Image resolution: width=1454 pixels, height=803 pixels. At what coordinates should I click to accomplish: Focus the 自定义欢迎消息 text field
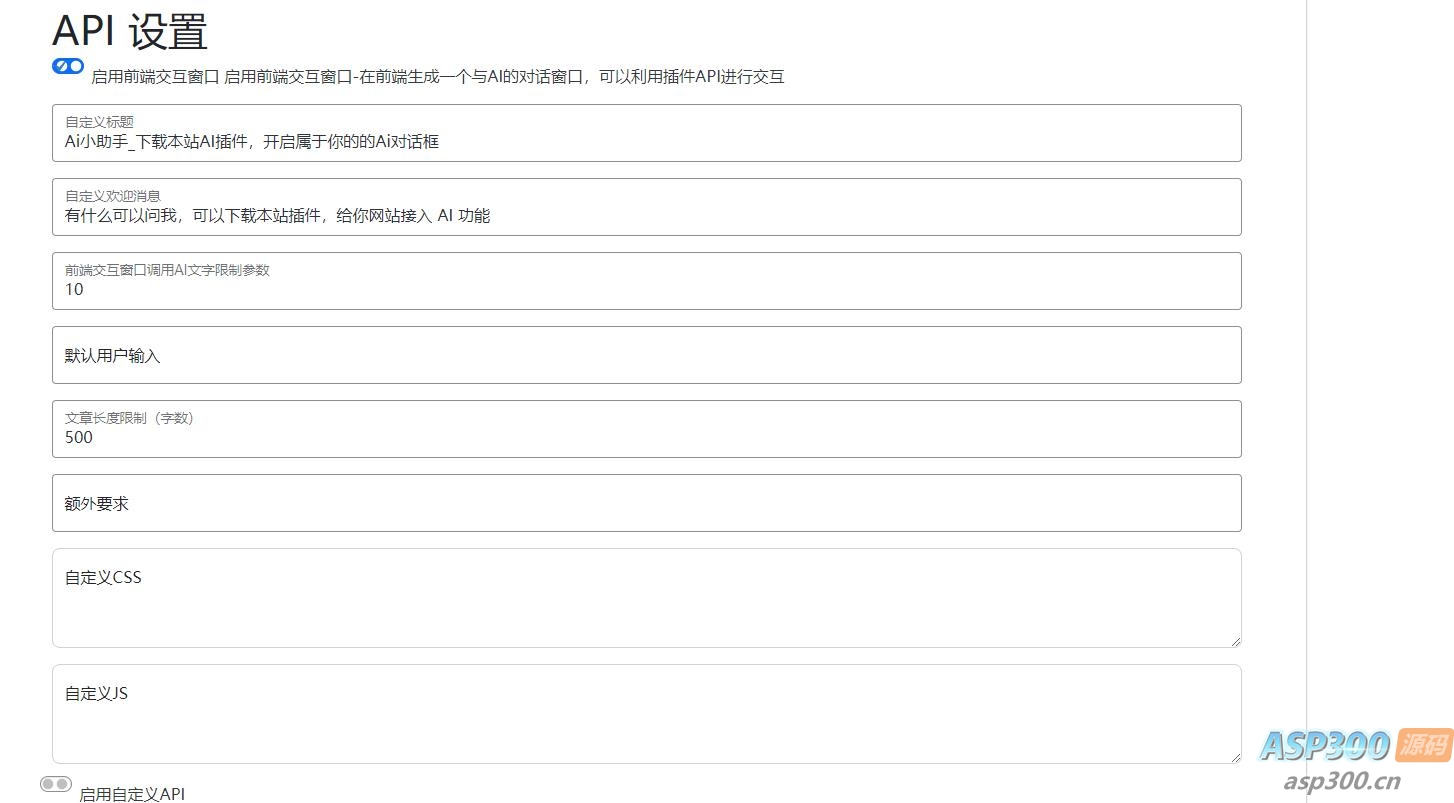click(646, 215)
